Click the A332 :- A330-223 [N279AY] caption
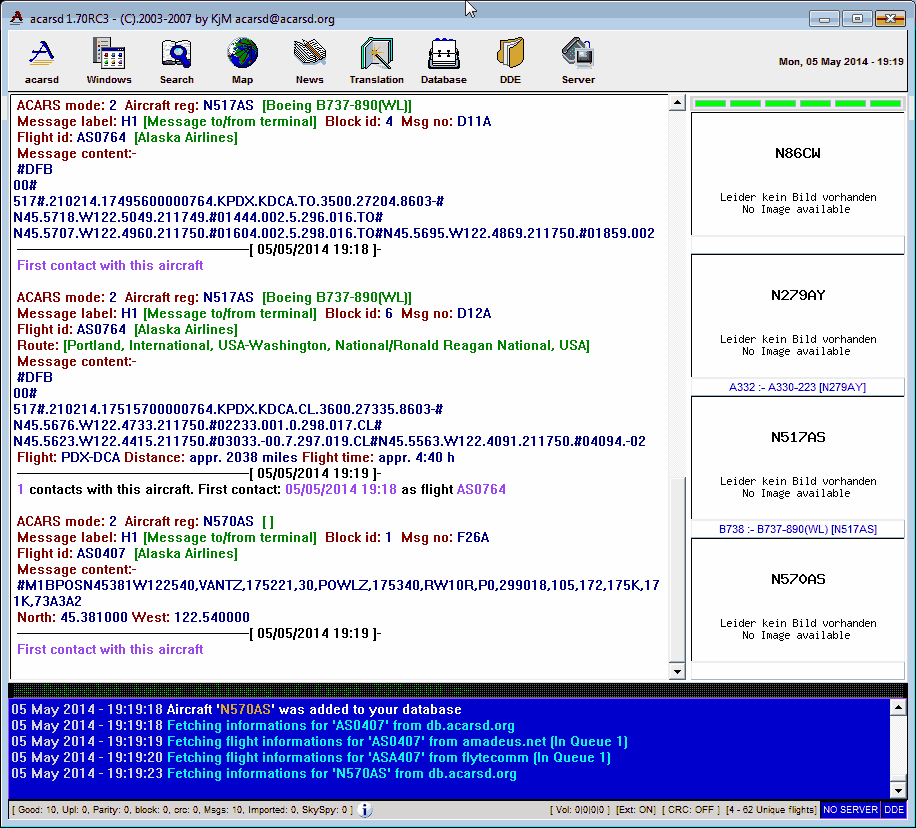The height and width of the screenshot is (828, 916). [797, 387]
